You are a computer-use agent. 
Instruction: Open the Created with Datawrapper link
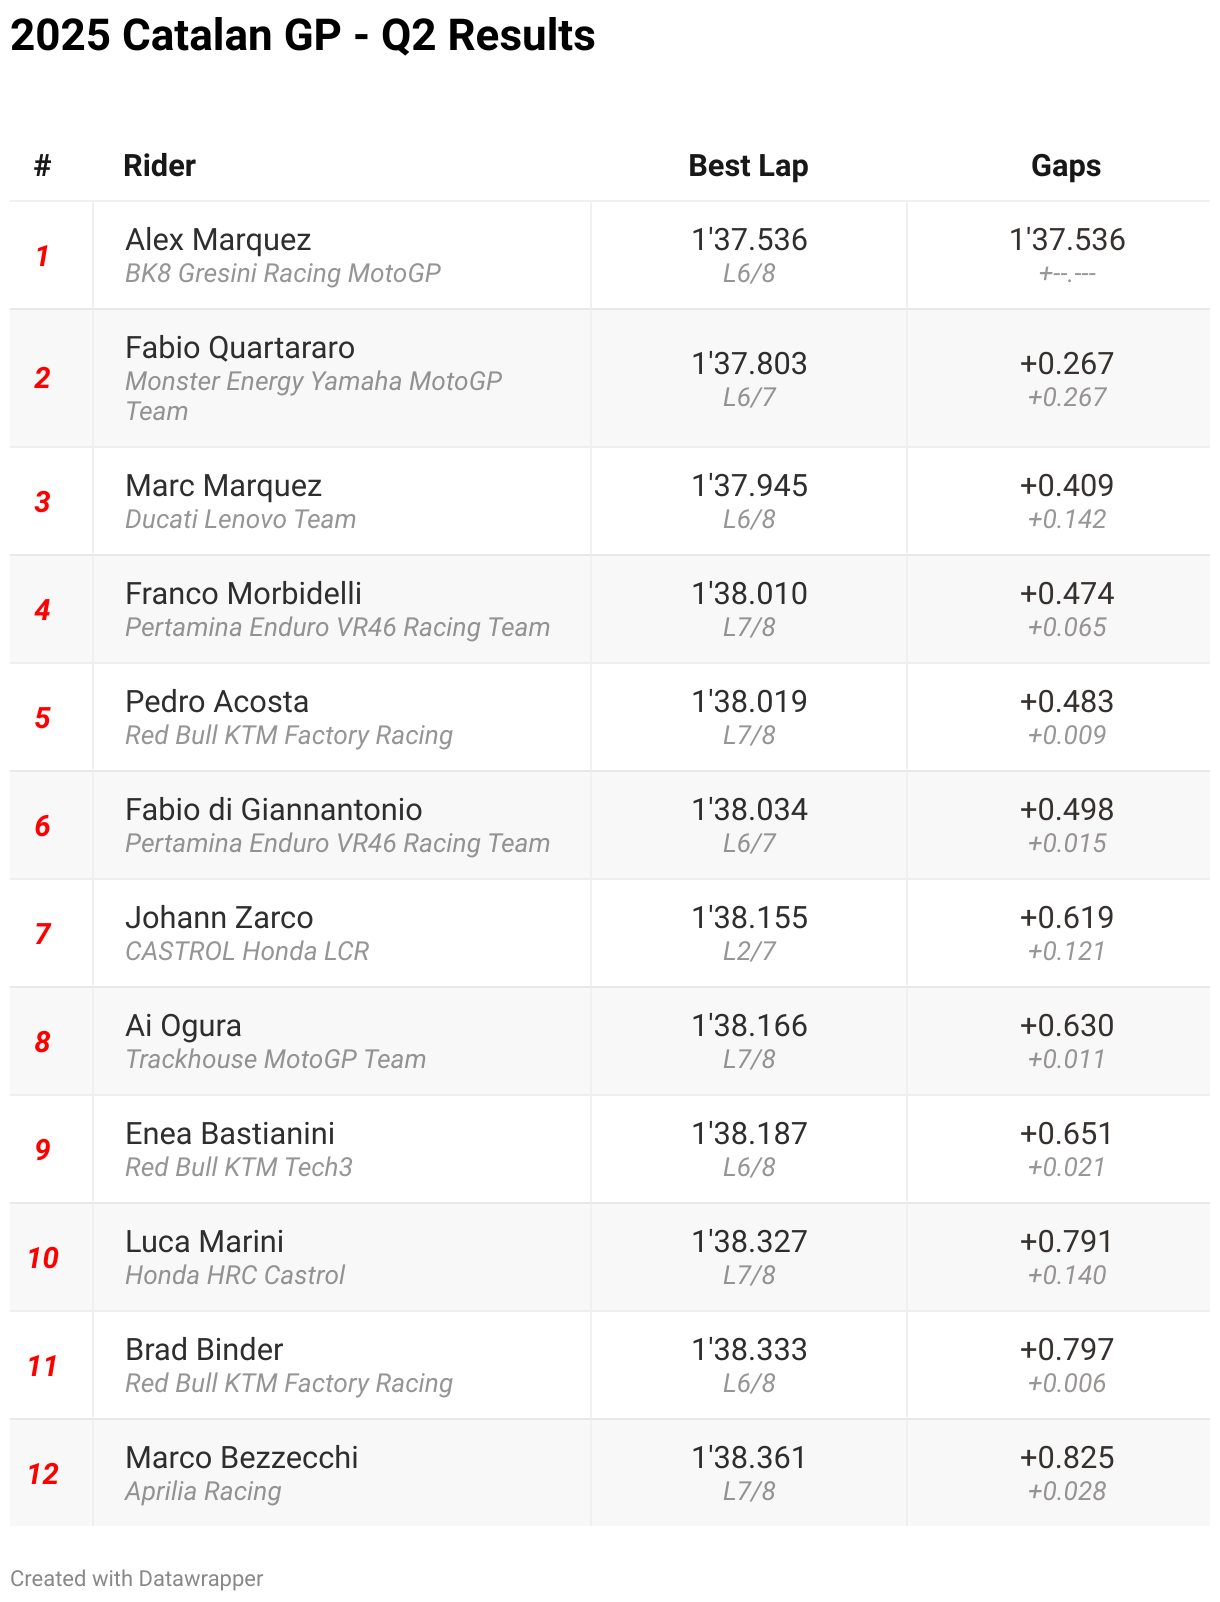[x=137, y=1578]
